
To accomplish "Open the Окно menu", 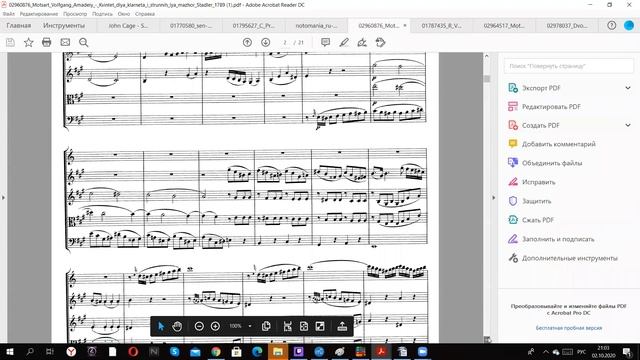I will [124, 14].
